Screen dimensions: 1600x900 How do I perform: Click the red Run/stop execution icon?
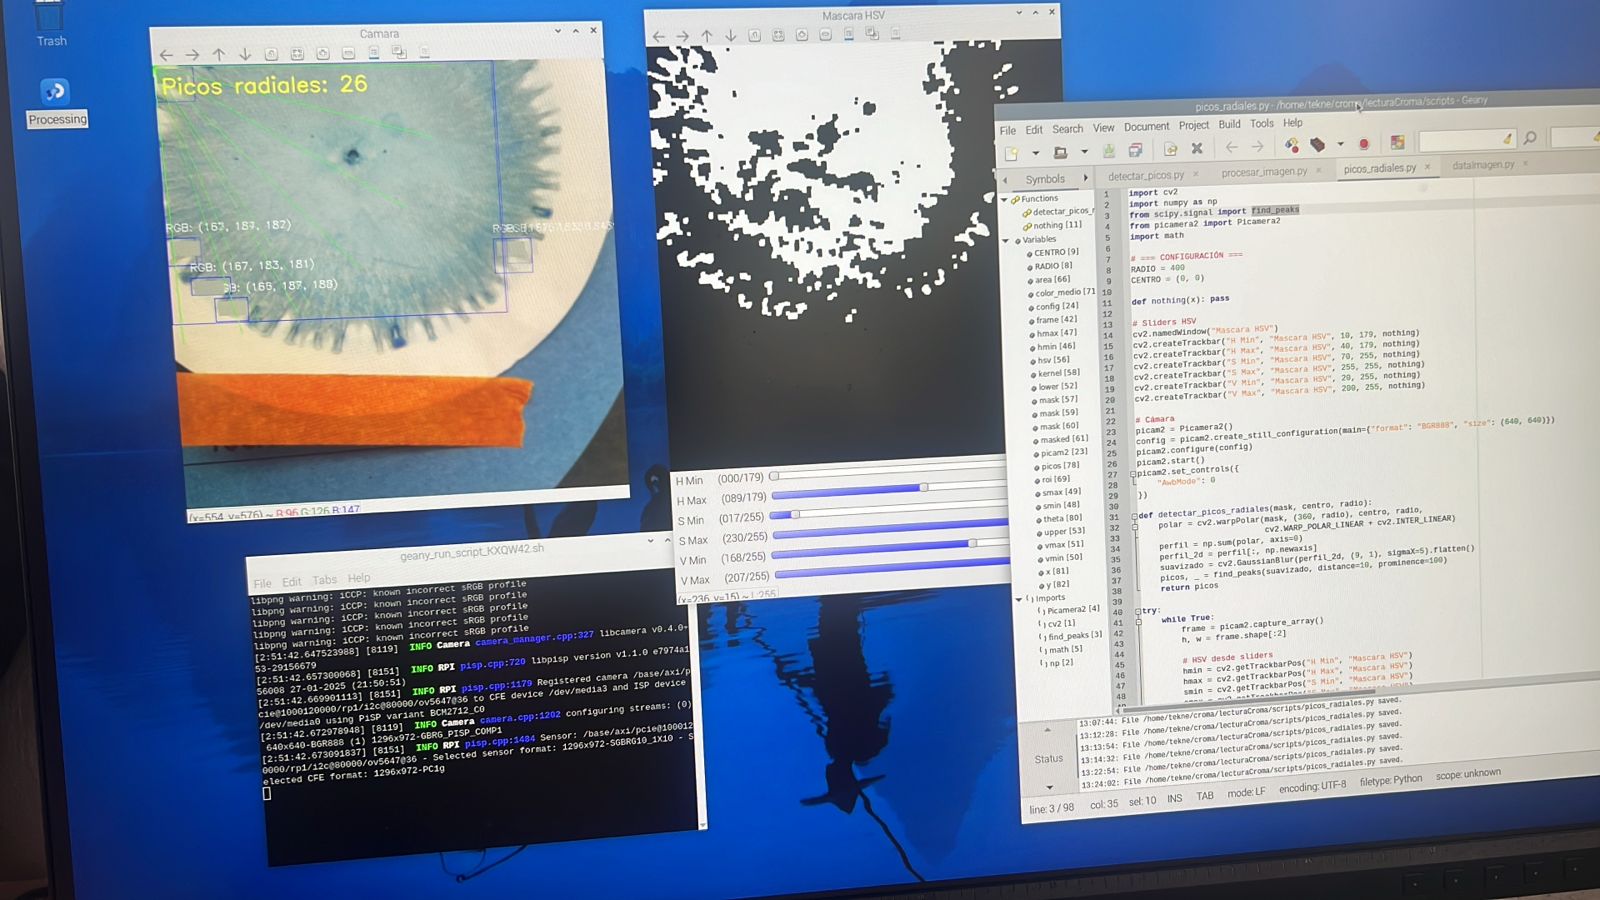[x=1363, y=144]
